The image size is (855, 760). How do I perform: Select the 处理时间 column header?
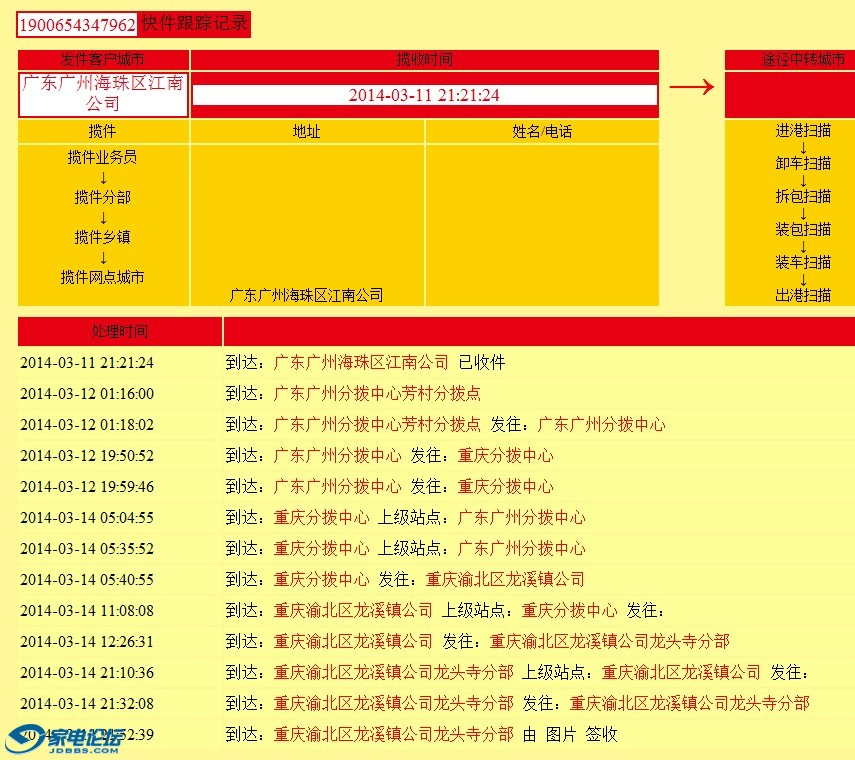coord(119,331)
